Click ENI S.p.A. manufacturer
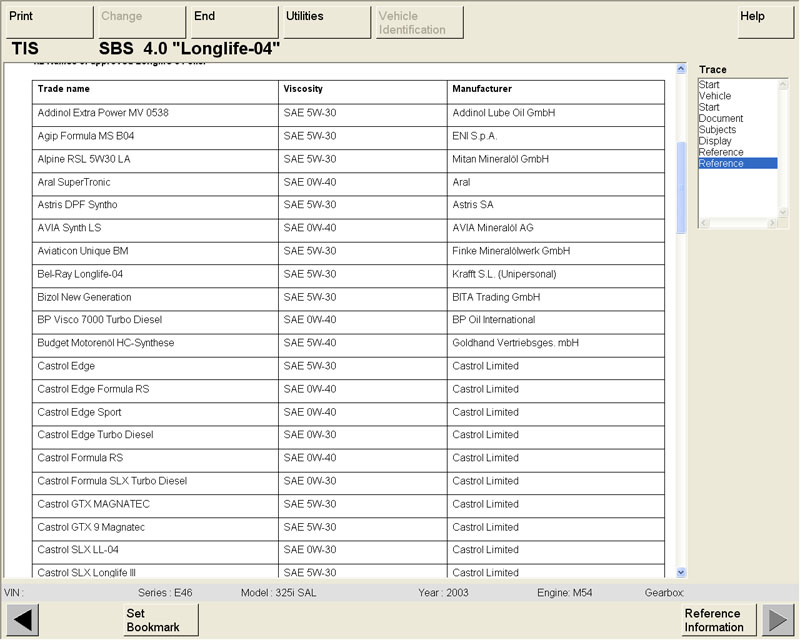Viewport: 800px width, 640px height. (474, 136)
